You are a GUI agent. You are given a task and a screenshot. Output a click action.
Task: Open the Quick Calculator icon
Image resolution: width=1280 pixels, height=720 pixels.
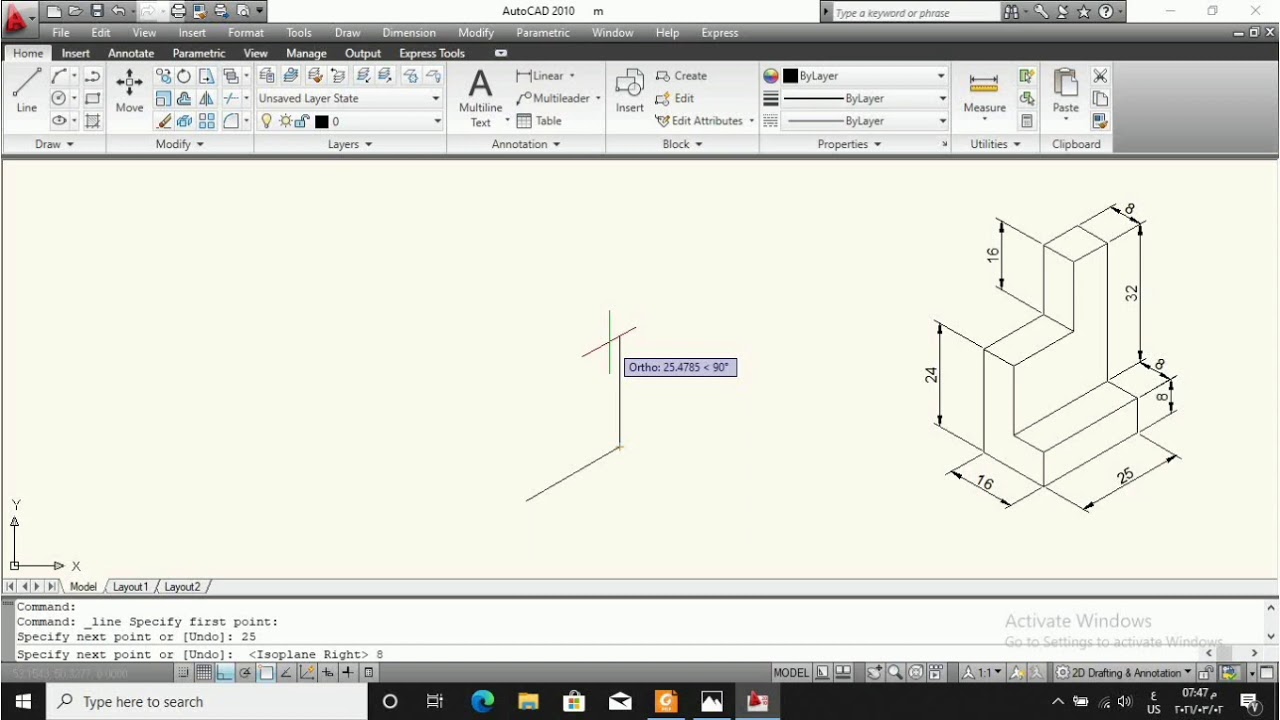[1027, 121]
